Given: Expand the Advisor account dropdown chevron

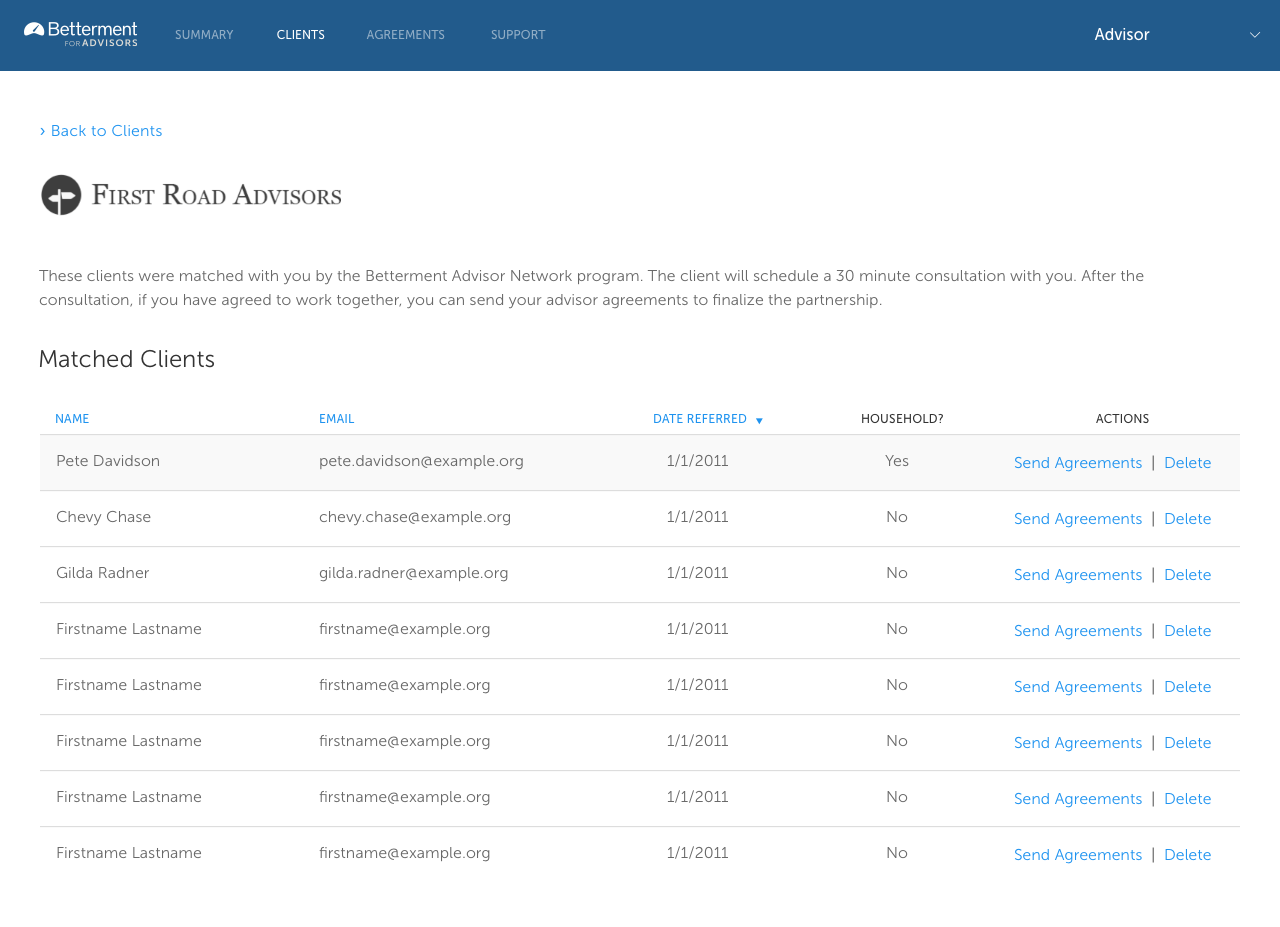Looking at the screenshot, I should click(x=1254, y=35).
